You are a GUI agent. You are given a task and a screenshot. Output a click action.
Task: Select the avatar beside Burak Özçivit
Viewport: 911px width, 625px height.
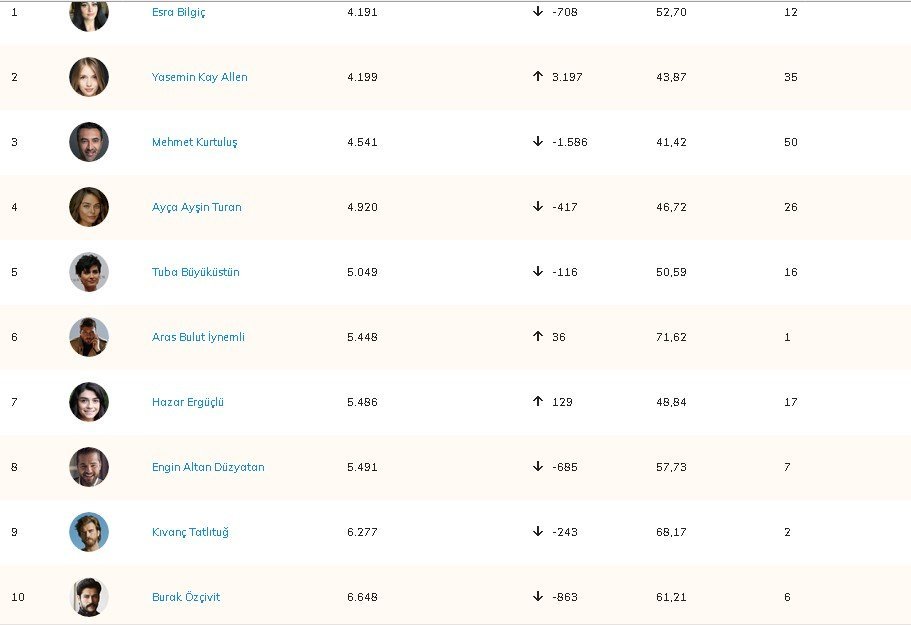click(89, 597)
